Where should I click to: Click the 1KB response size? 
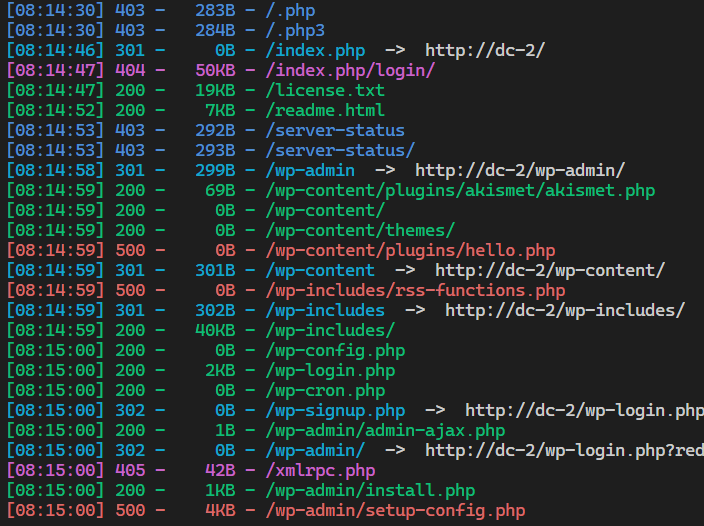click(x=220, y=490)
